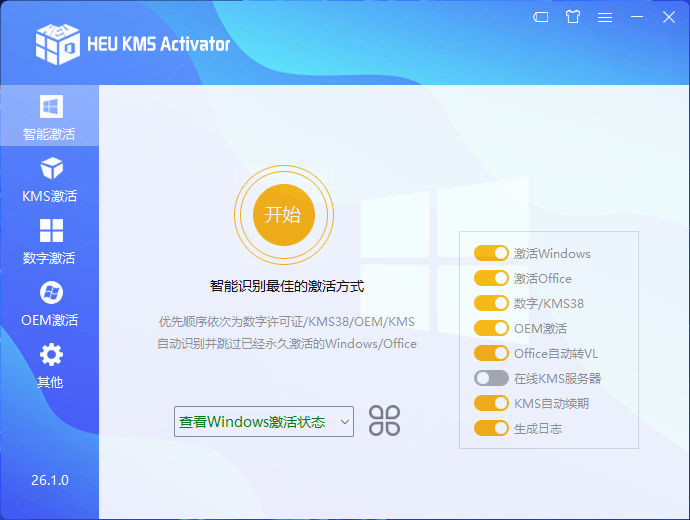The width and height of the screenshot is (690, 520).
Task: Expand the 查看Windows激活状态 dropdown
Action: [264, 422]
